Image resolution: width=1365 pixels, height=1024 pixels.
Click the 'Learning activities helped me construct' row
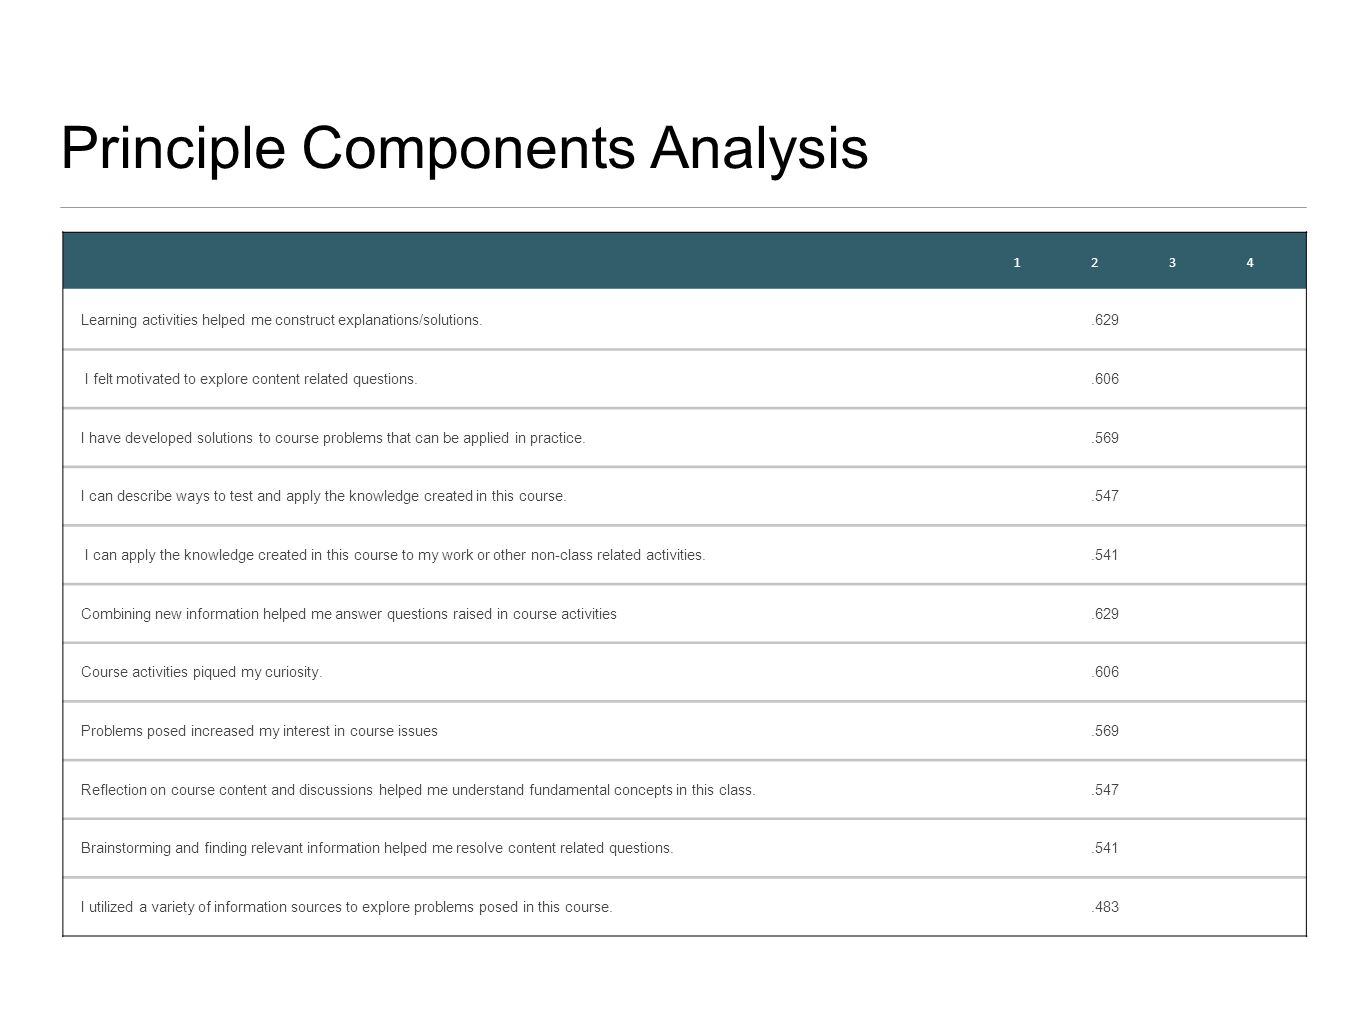[x=684, y=320]
